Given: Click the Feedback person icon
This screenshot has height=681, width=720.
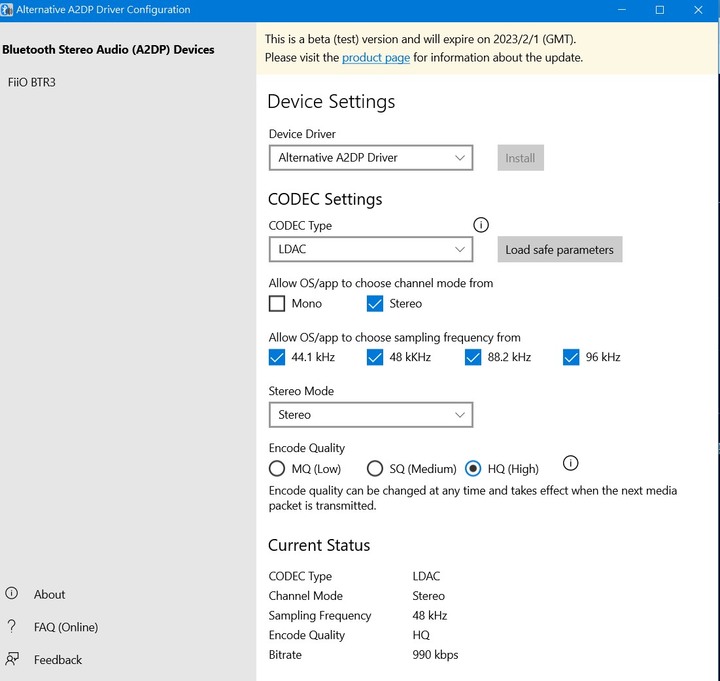Looking at the screenshot, I should 12,659.
